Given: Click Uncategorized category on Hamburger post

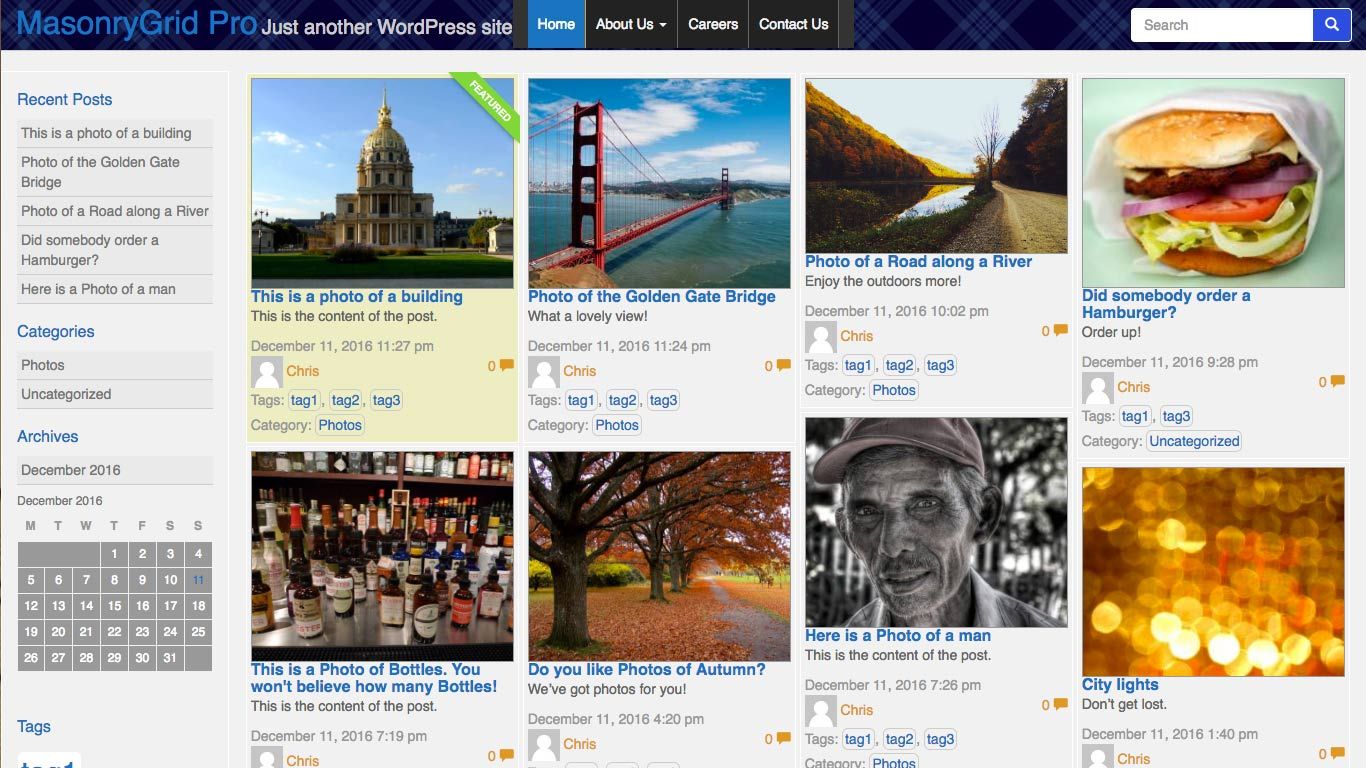Looking at the screenshot, I should pyautogui.click(x=1194, y=441).
